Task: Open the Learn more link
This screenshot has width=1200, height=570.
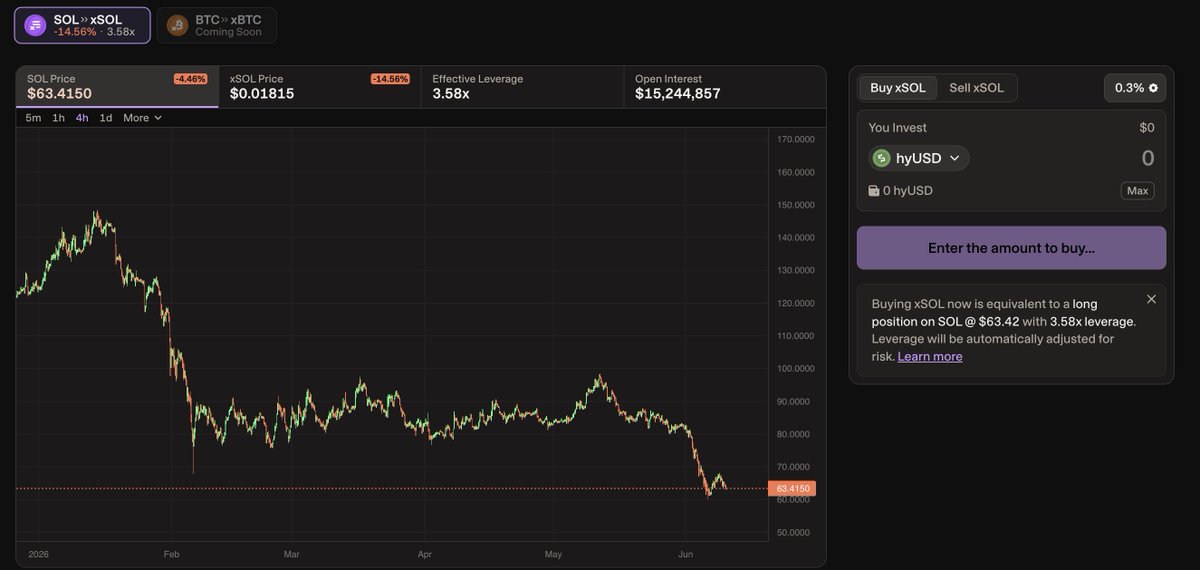Action: click(x=930, y=357)
